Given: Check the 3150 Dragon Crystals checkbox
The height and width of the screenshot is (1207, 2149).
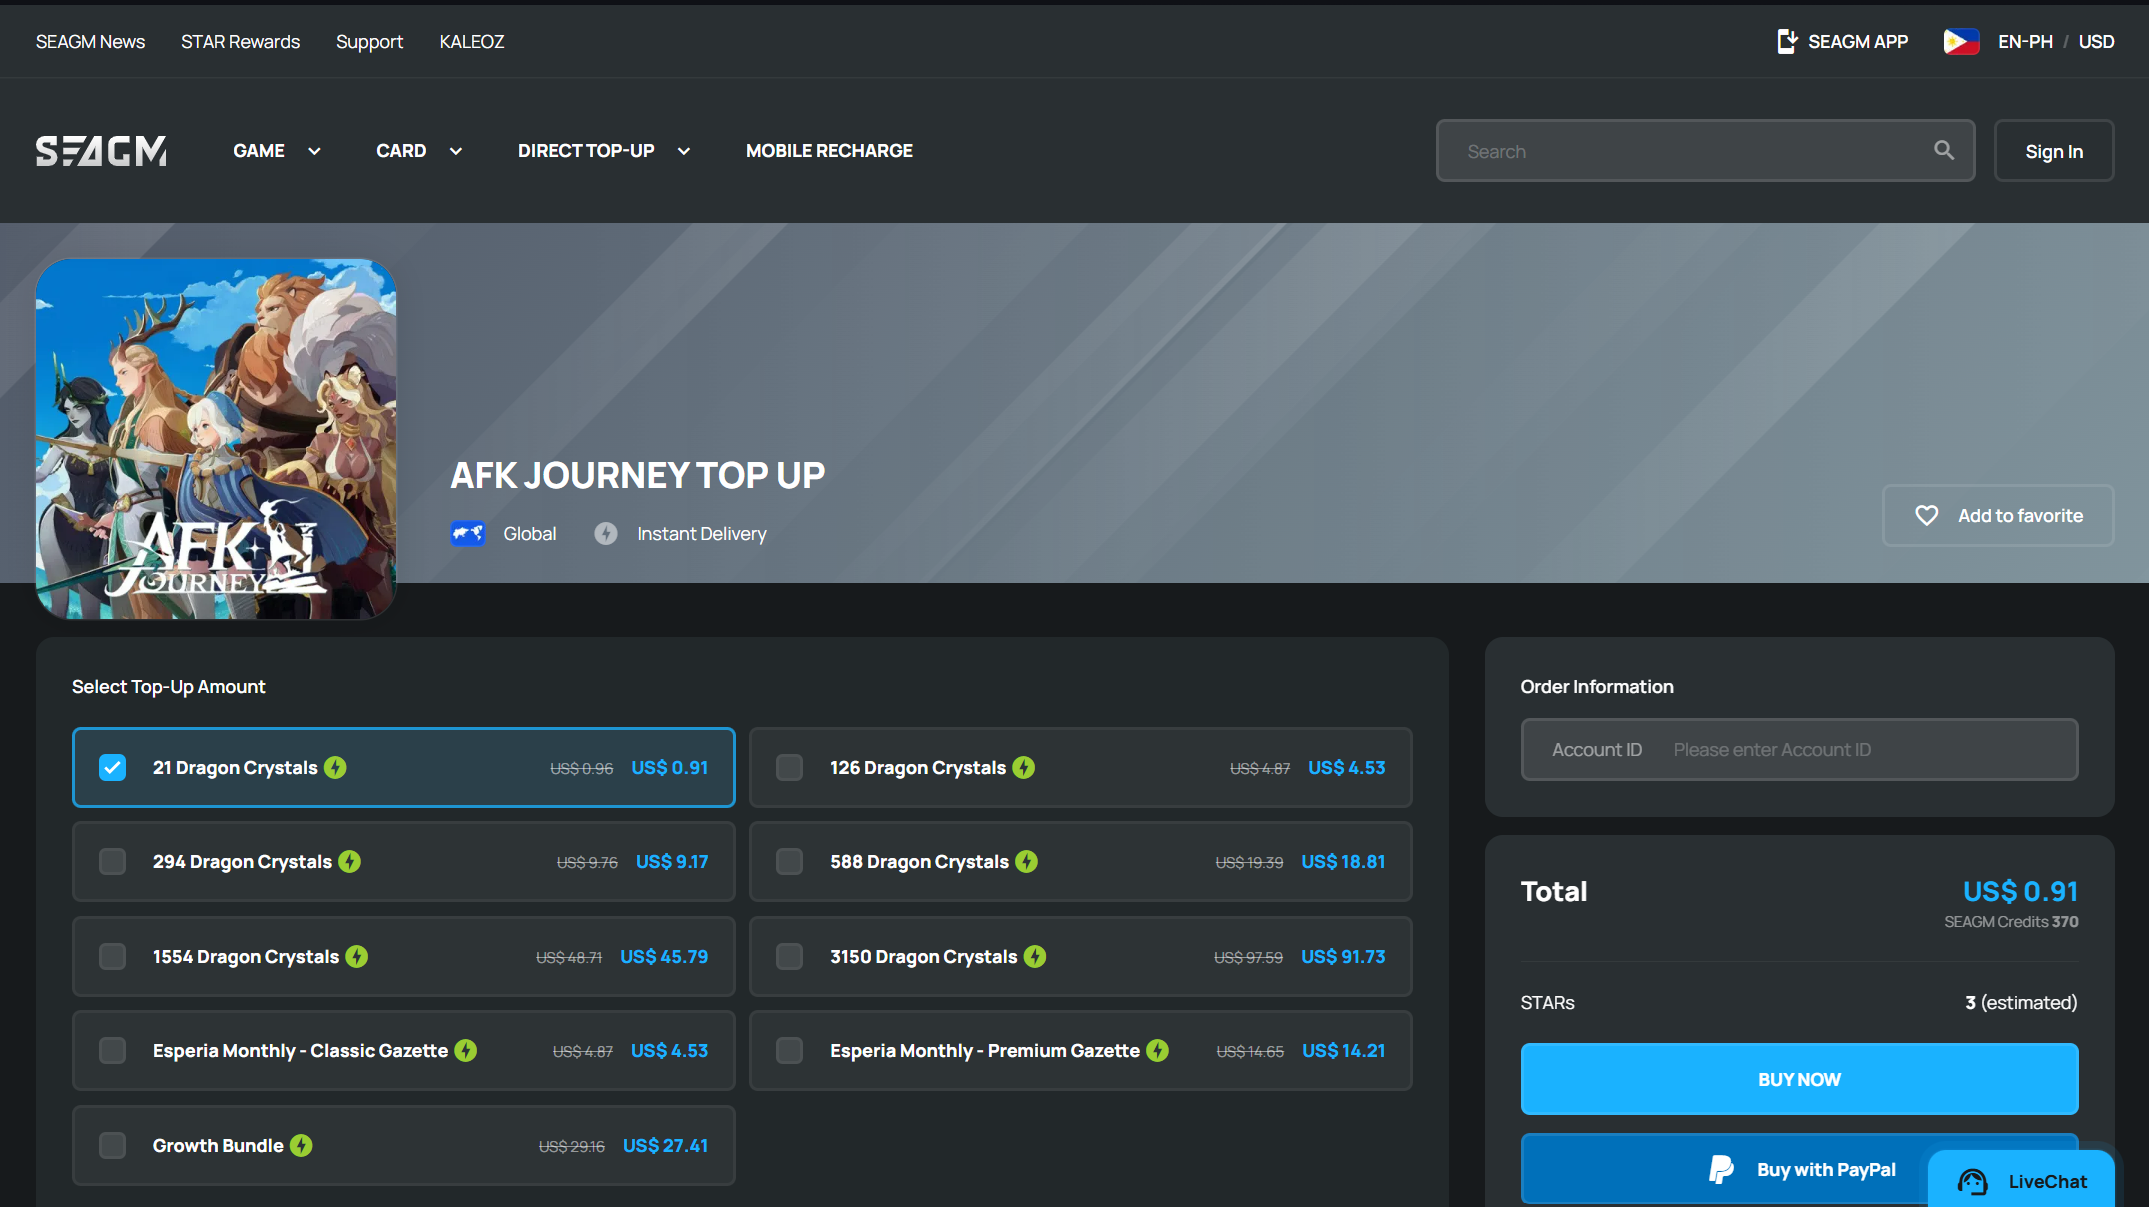Looking at the screenshot, I should coord(790,956).
